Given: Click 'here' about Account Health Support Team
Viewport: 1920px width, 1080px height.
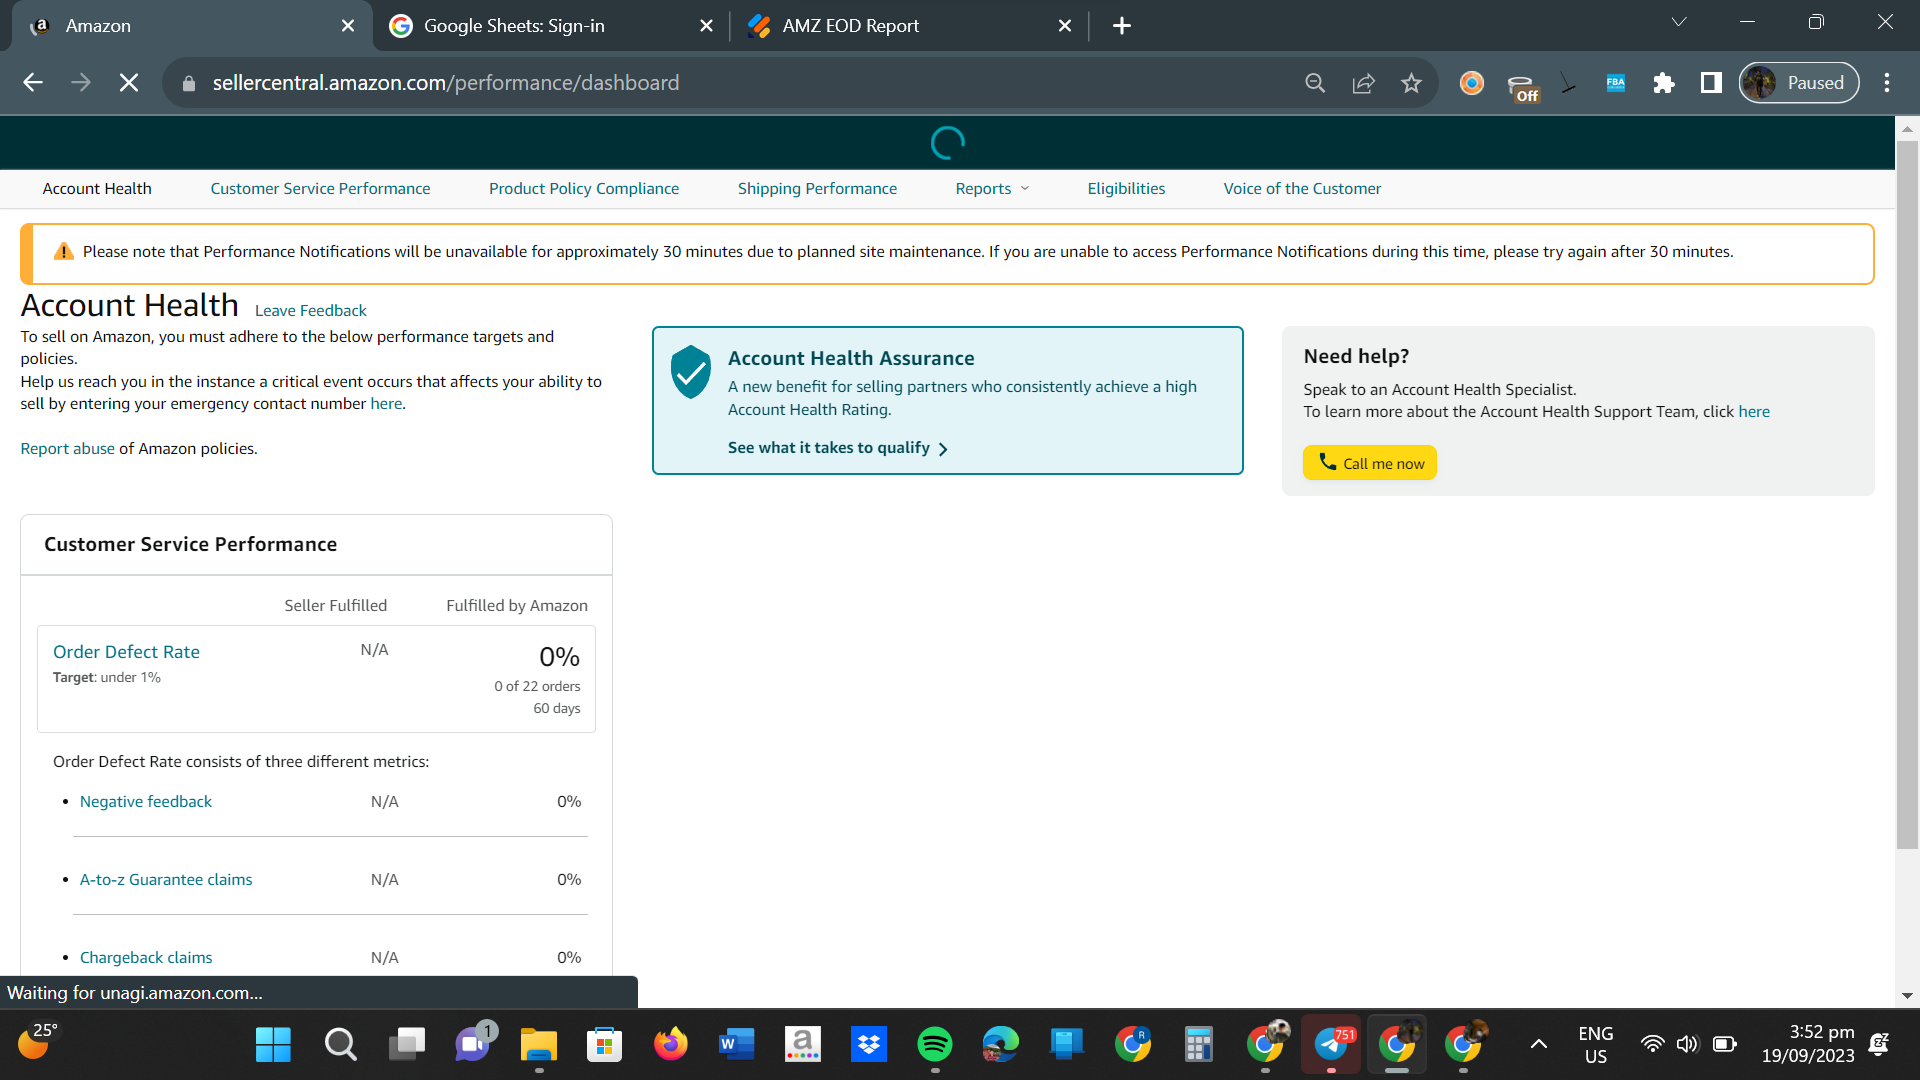Looking at the screenshot, I should [1754, 412].
